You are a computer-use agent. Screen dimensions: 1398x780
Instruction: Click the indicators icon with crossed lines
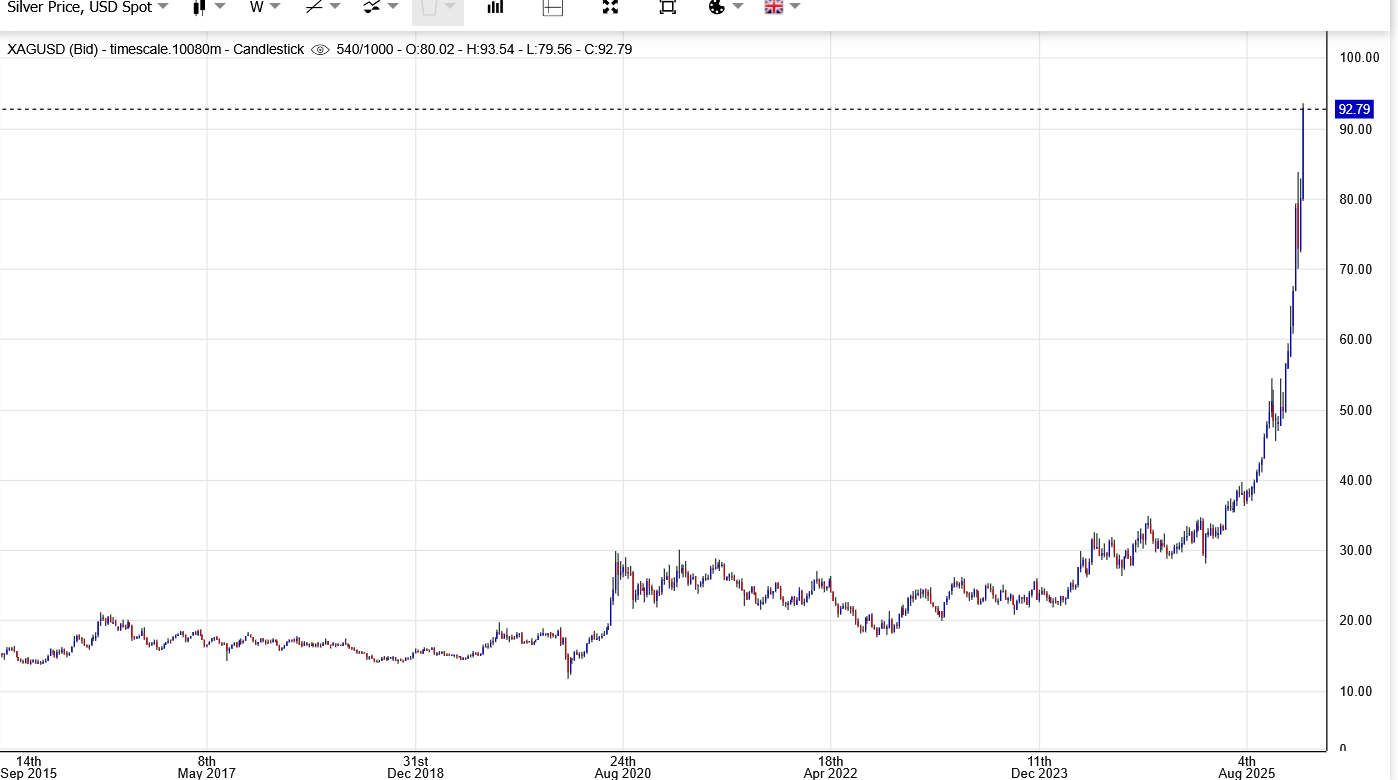click(371, 7)
